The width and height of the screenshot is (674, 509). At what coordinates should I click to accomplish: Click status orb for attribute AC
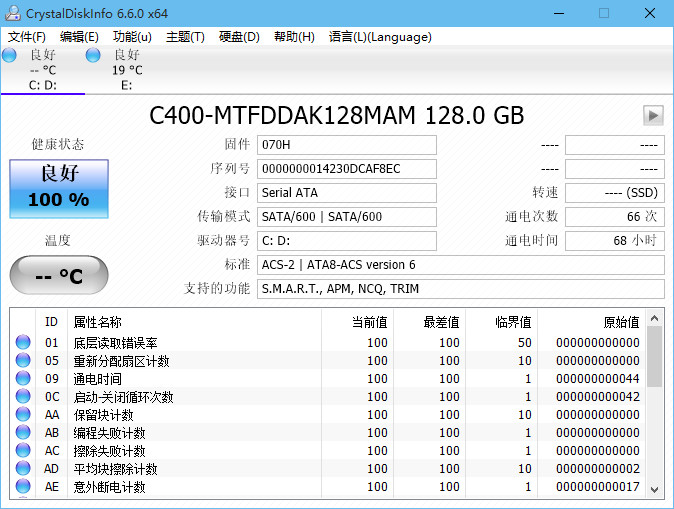23,451
